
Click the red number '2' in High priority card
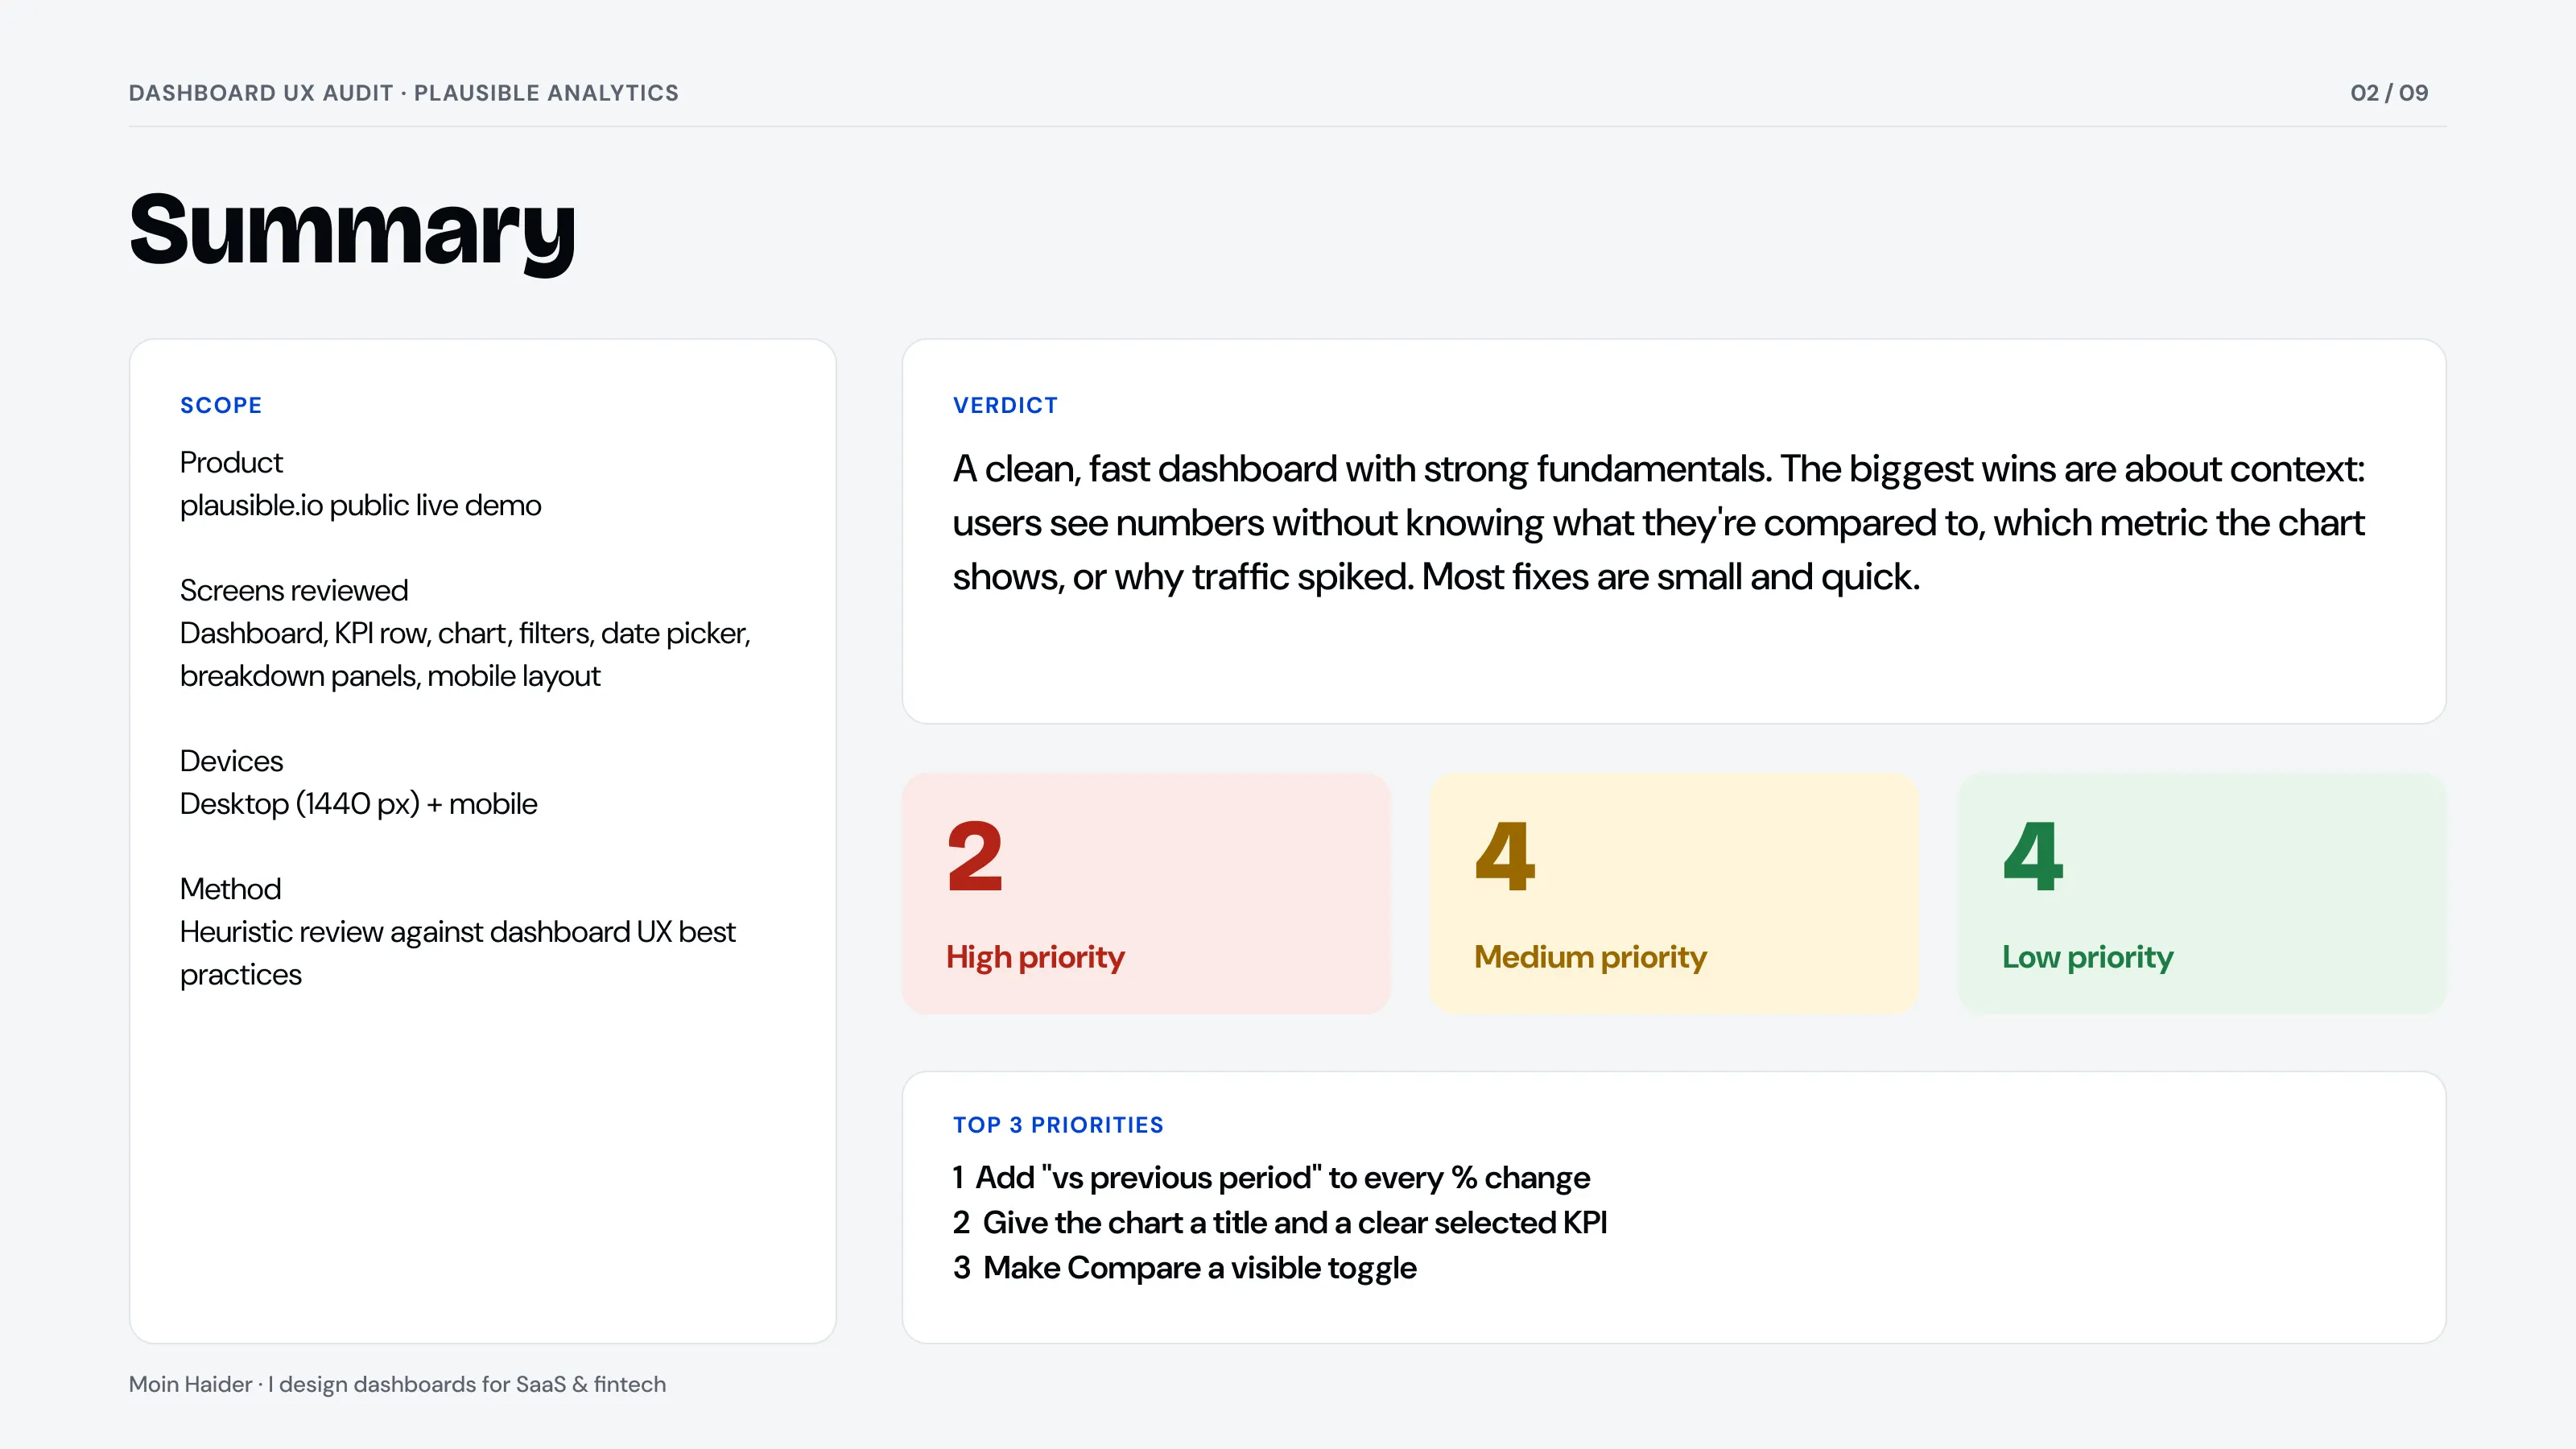[x=975, y=857]
